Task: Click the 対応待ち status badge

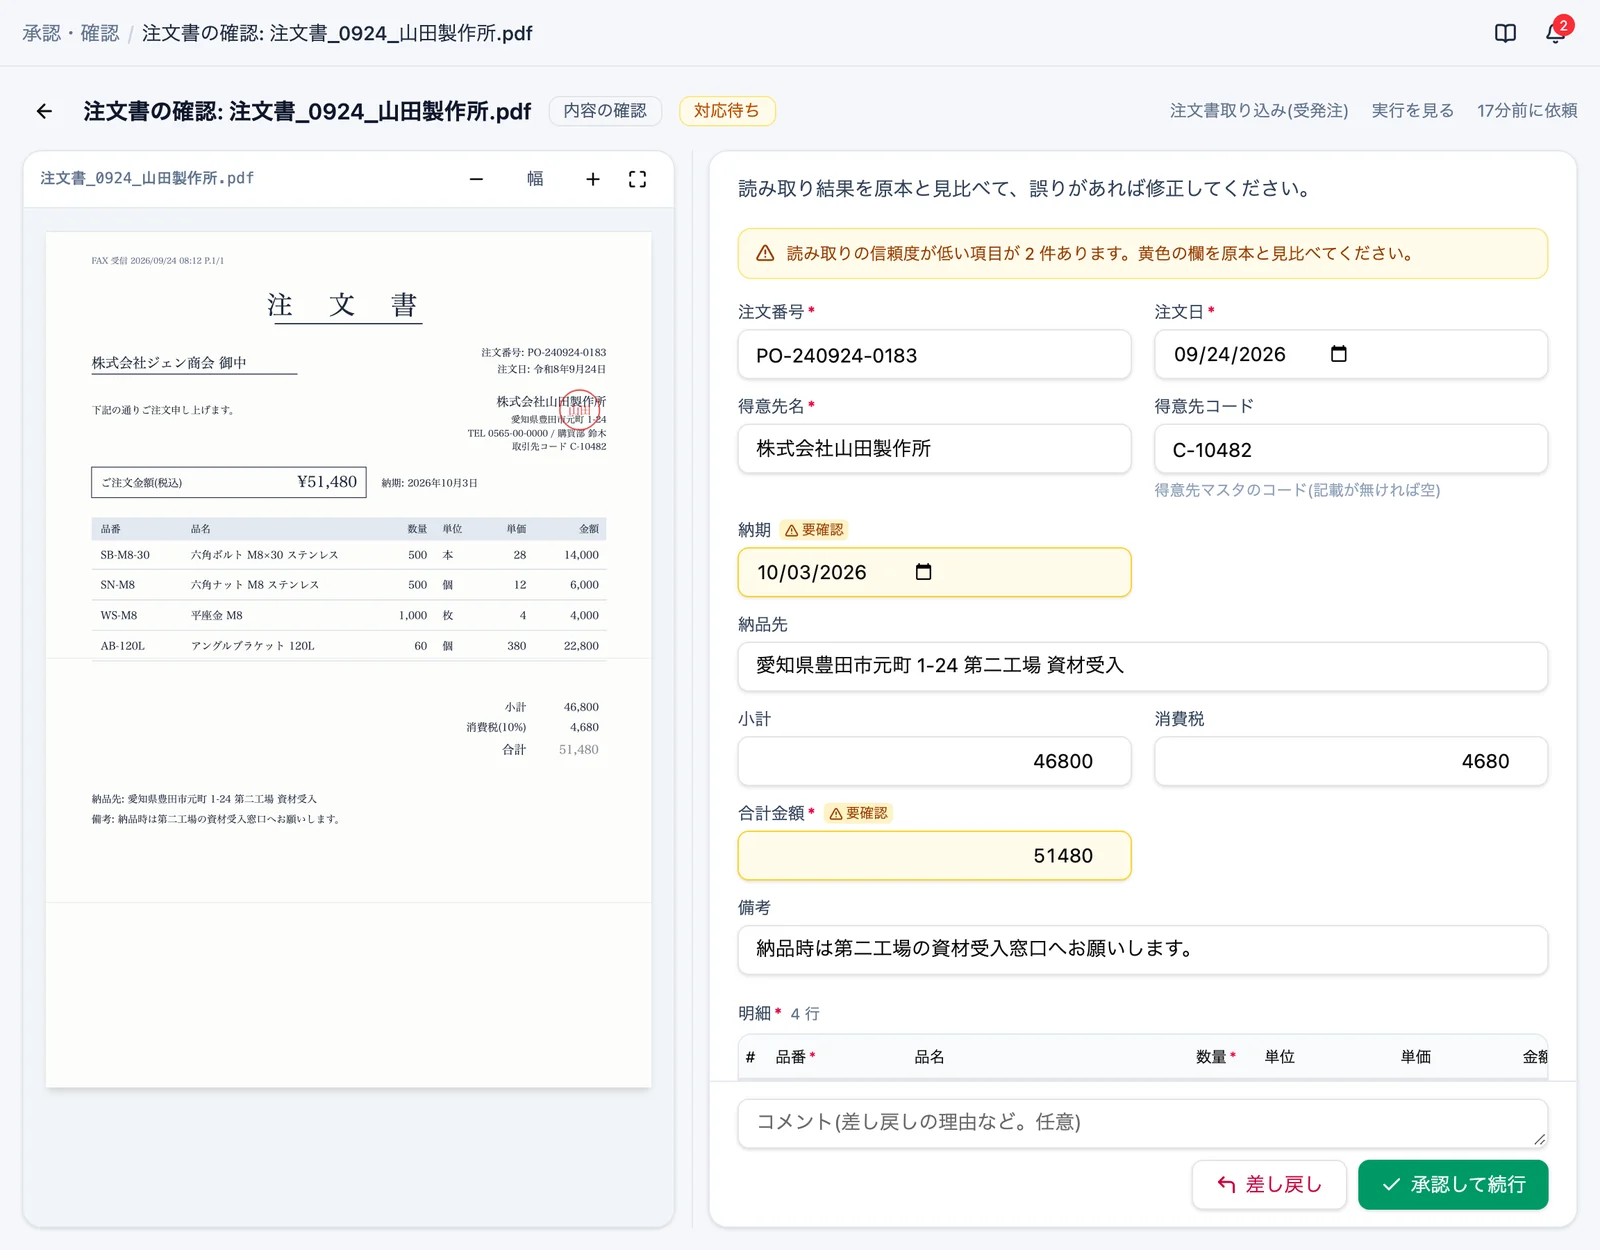Action: click(x=727, y=111)
